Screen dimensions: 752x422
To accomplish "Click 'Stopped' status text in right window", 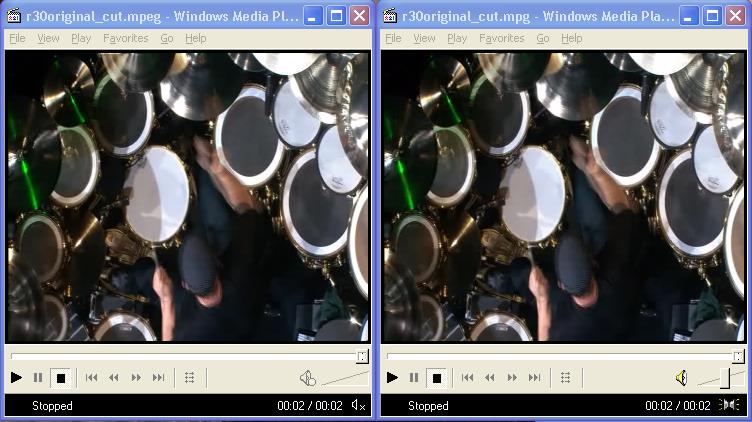I will 428,406.
